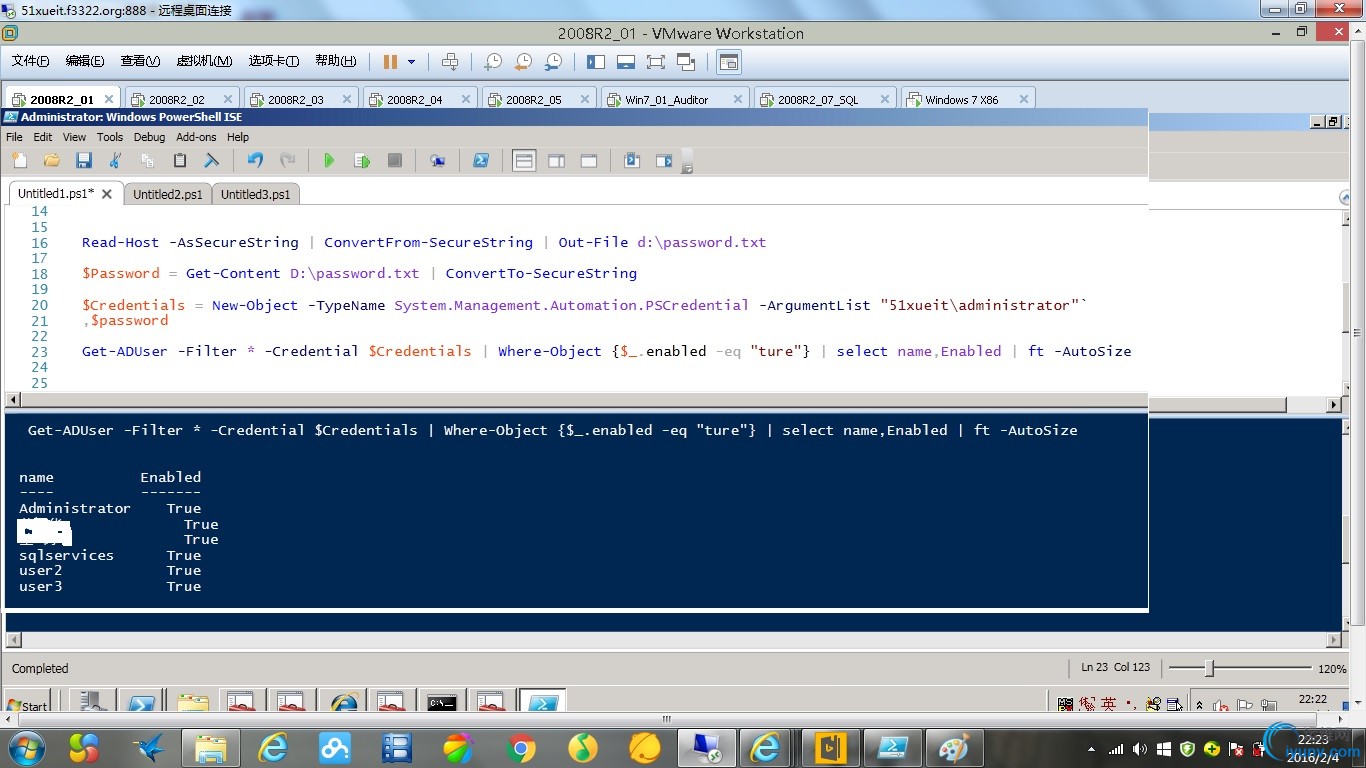Open the View menu in PowerShell ISE

[74, 137]
